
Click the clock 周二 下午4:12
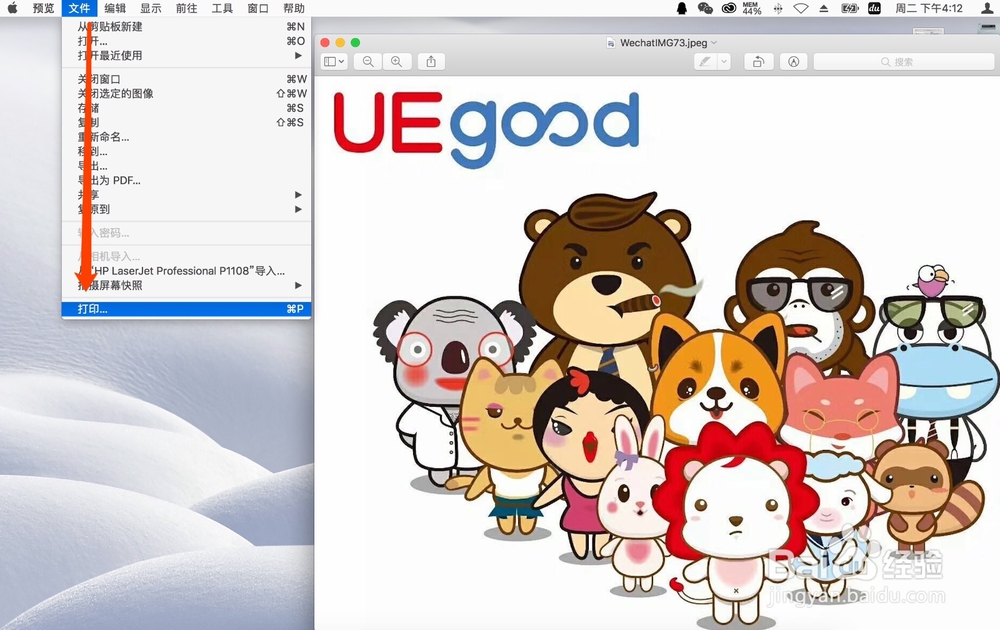(x=929, y=8)
